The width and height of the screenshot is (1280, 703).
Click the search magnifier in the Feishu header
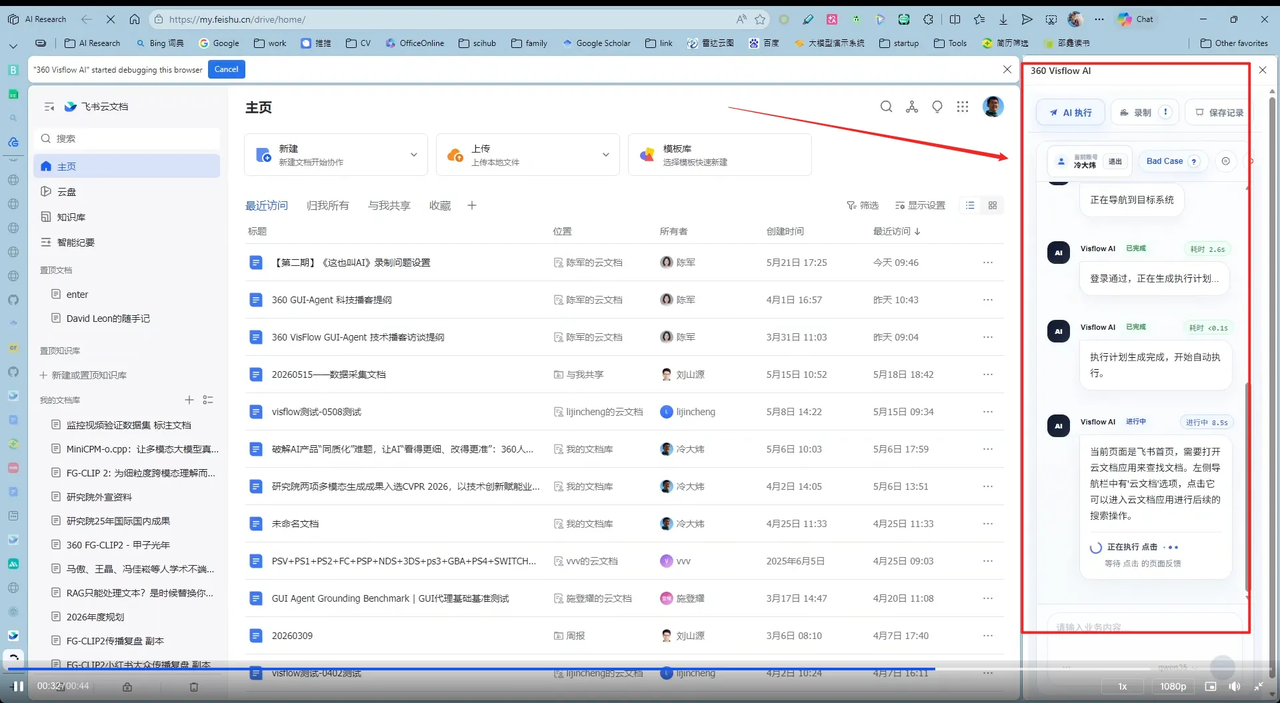pyautogui.click(x=886, y=107)
